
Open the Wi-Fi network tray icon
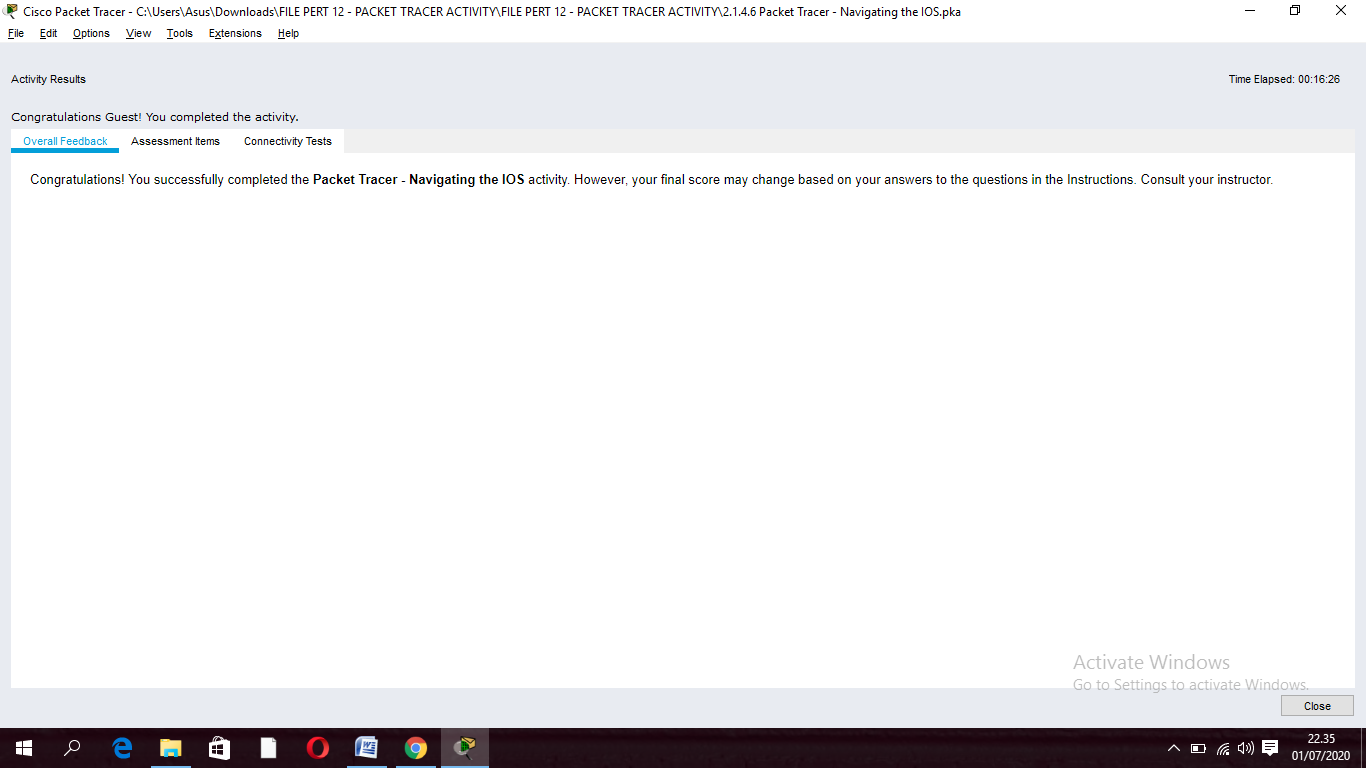click(1222, 748)
